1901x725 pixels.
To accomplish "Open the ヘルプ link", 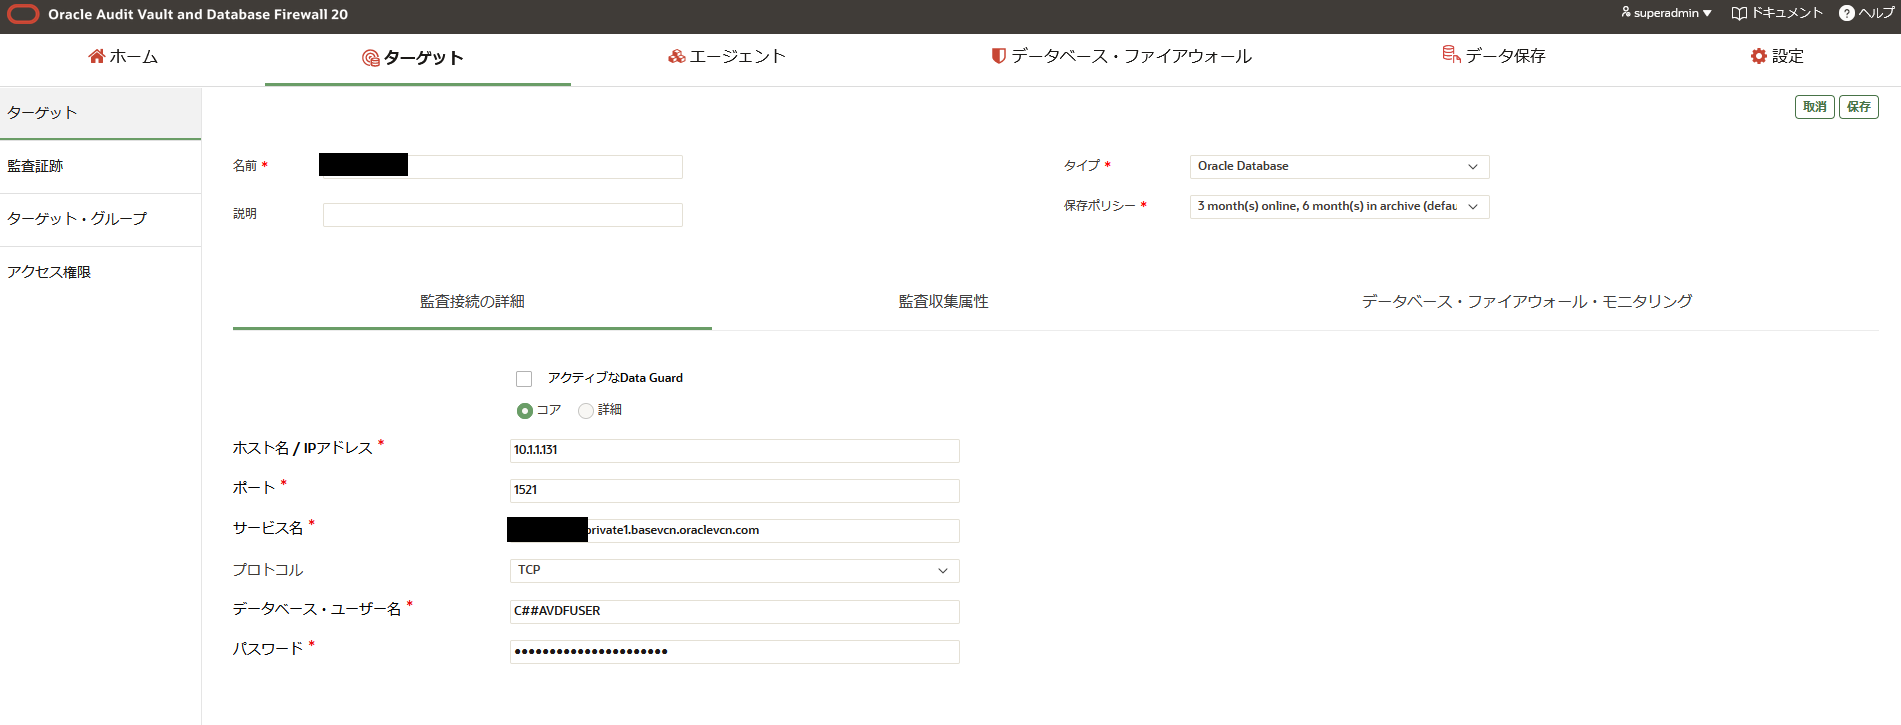I will 1867,13.
